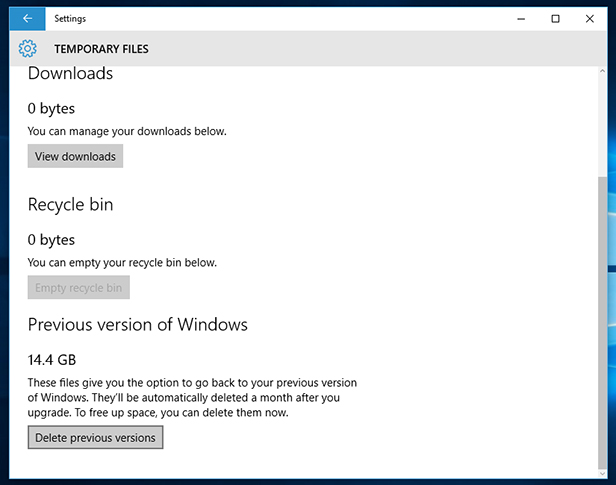Image resolution: width=616 pixels, height=485 pixels.
Task: Click the TEMPORARY FILES page title
Action: click(x=101, y=49)
